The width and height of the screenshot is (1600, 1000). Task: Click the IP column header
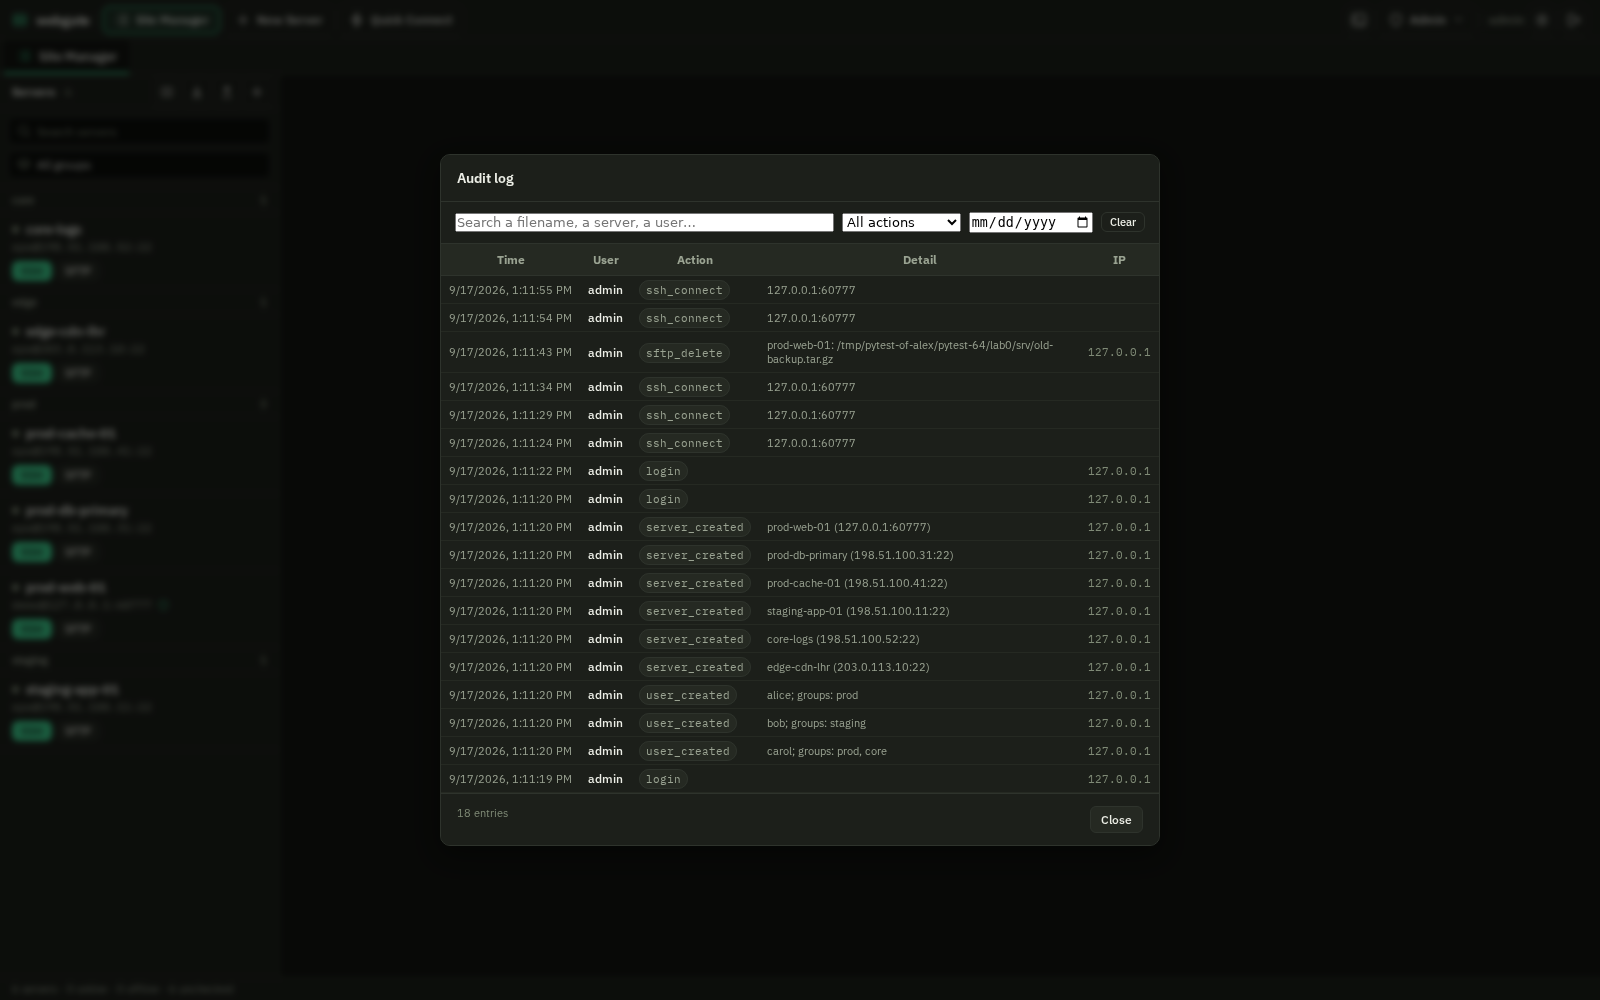(1119, 260)
